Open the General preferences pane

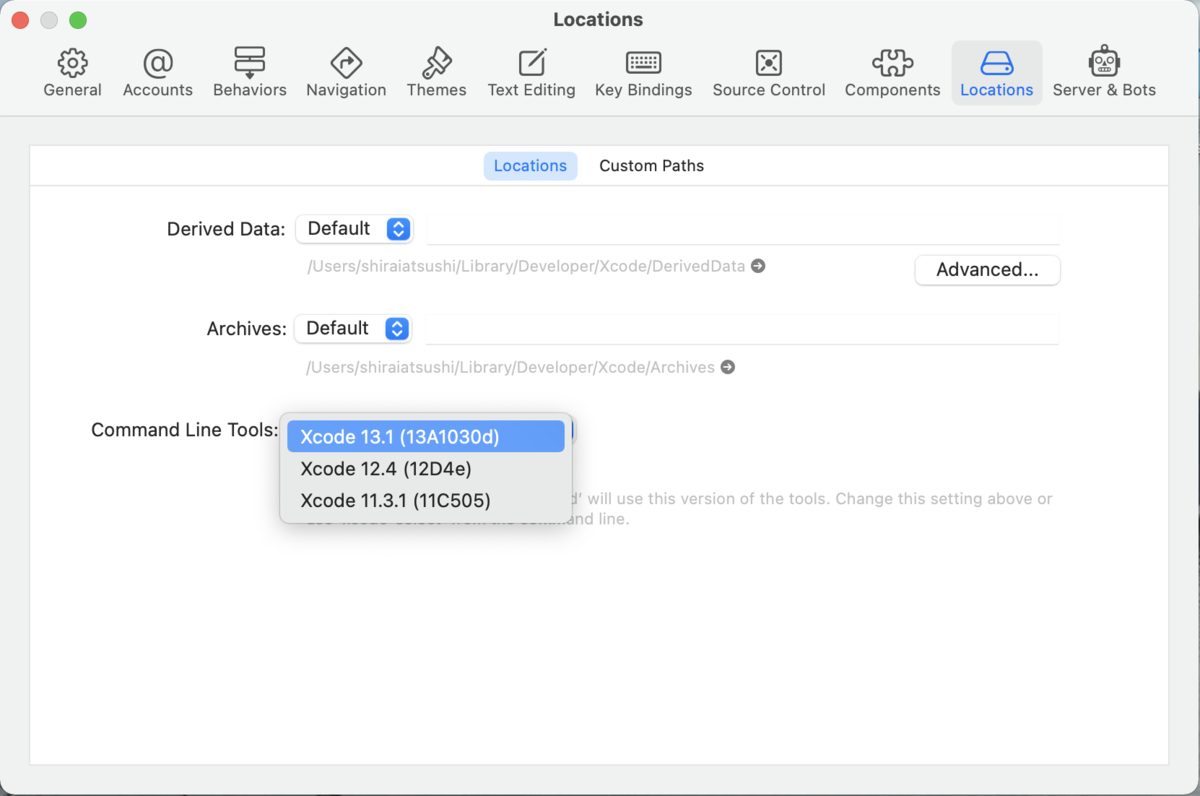[x=72, y=73]
